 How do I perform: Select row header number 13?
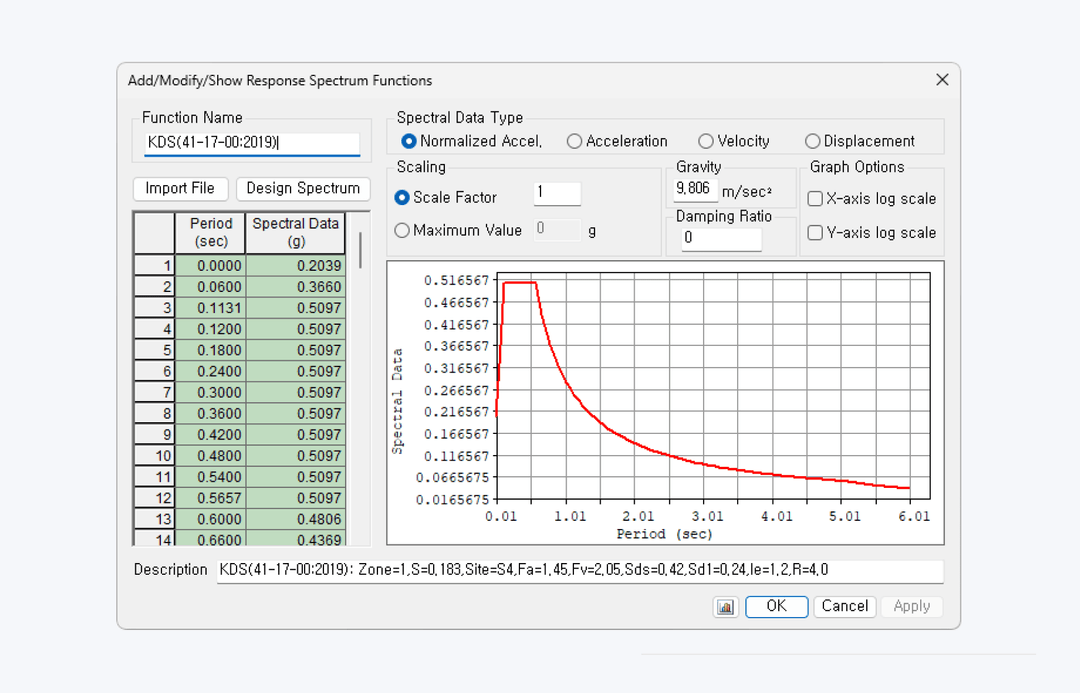(154, 519)
